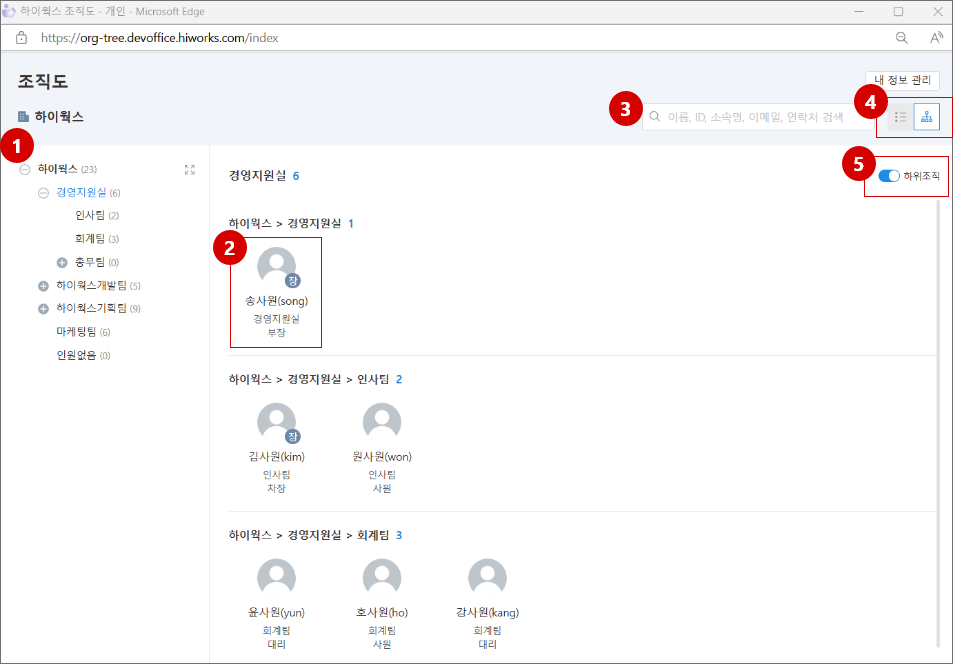Collapse the 경영지원실 tree node
953x664 pixels.
(x=43, y=193)
